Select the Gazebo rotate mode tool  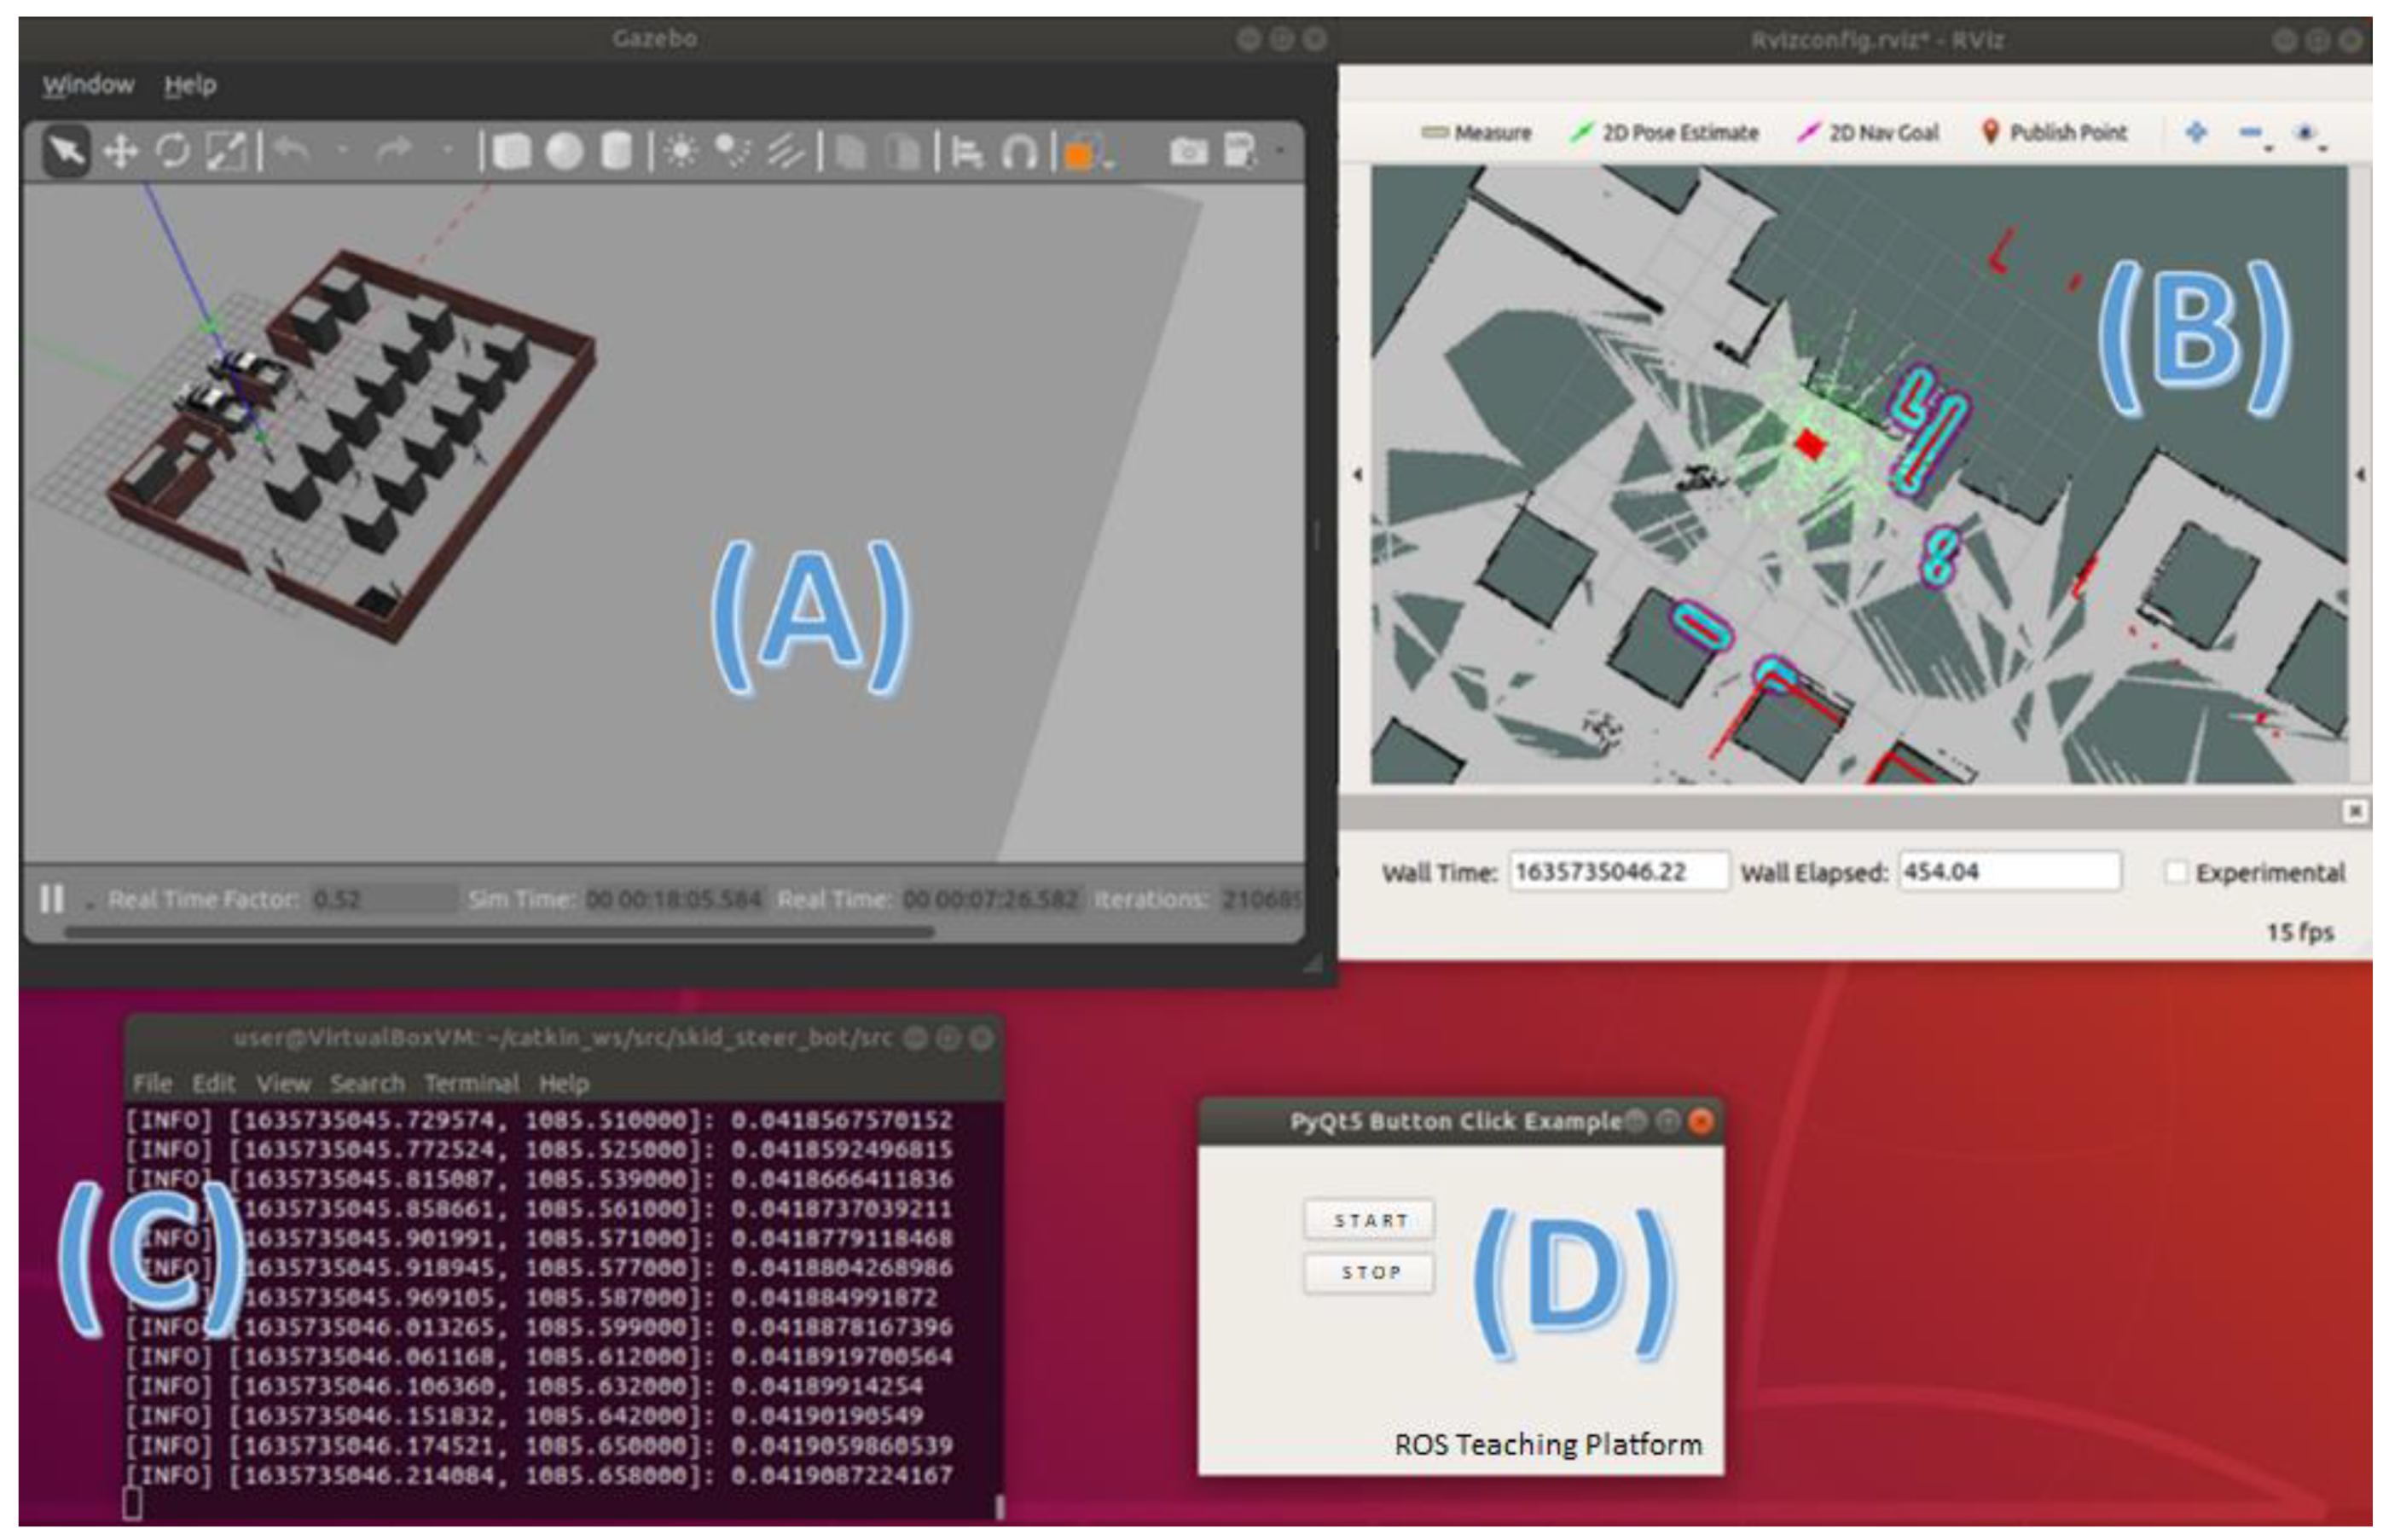[x=173, y=152]
